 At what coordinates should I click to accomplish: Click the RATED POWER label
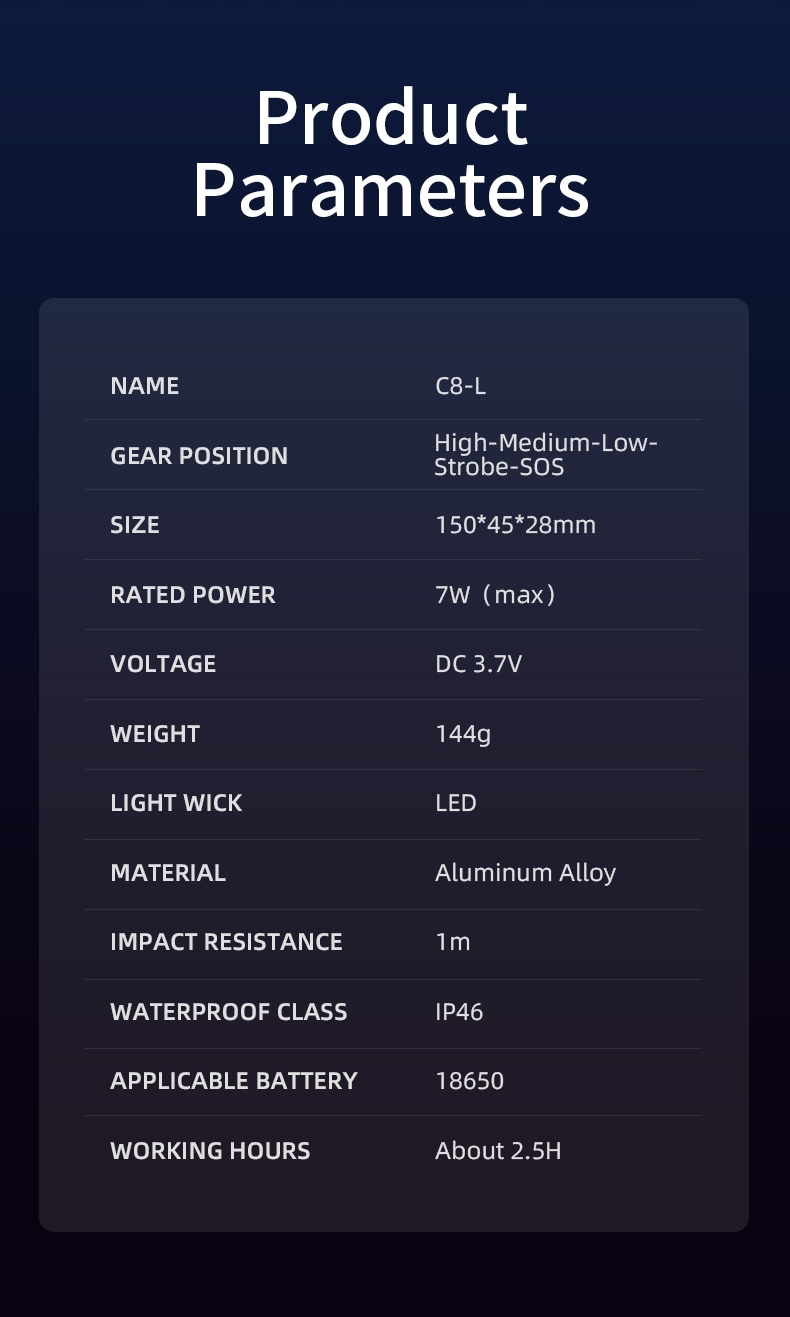(x=193, y=595)
